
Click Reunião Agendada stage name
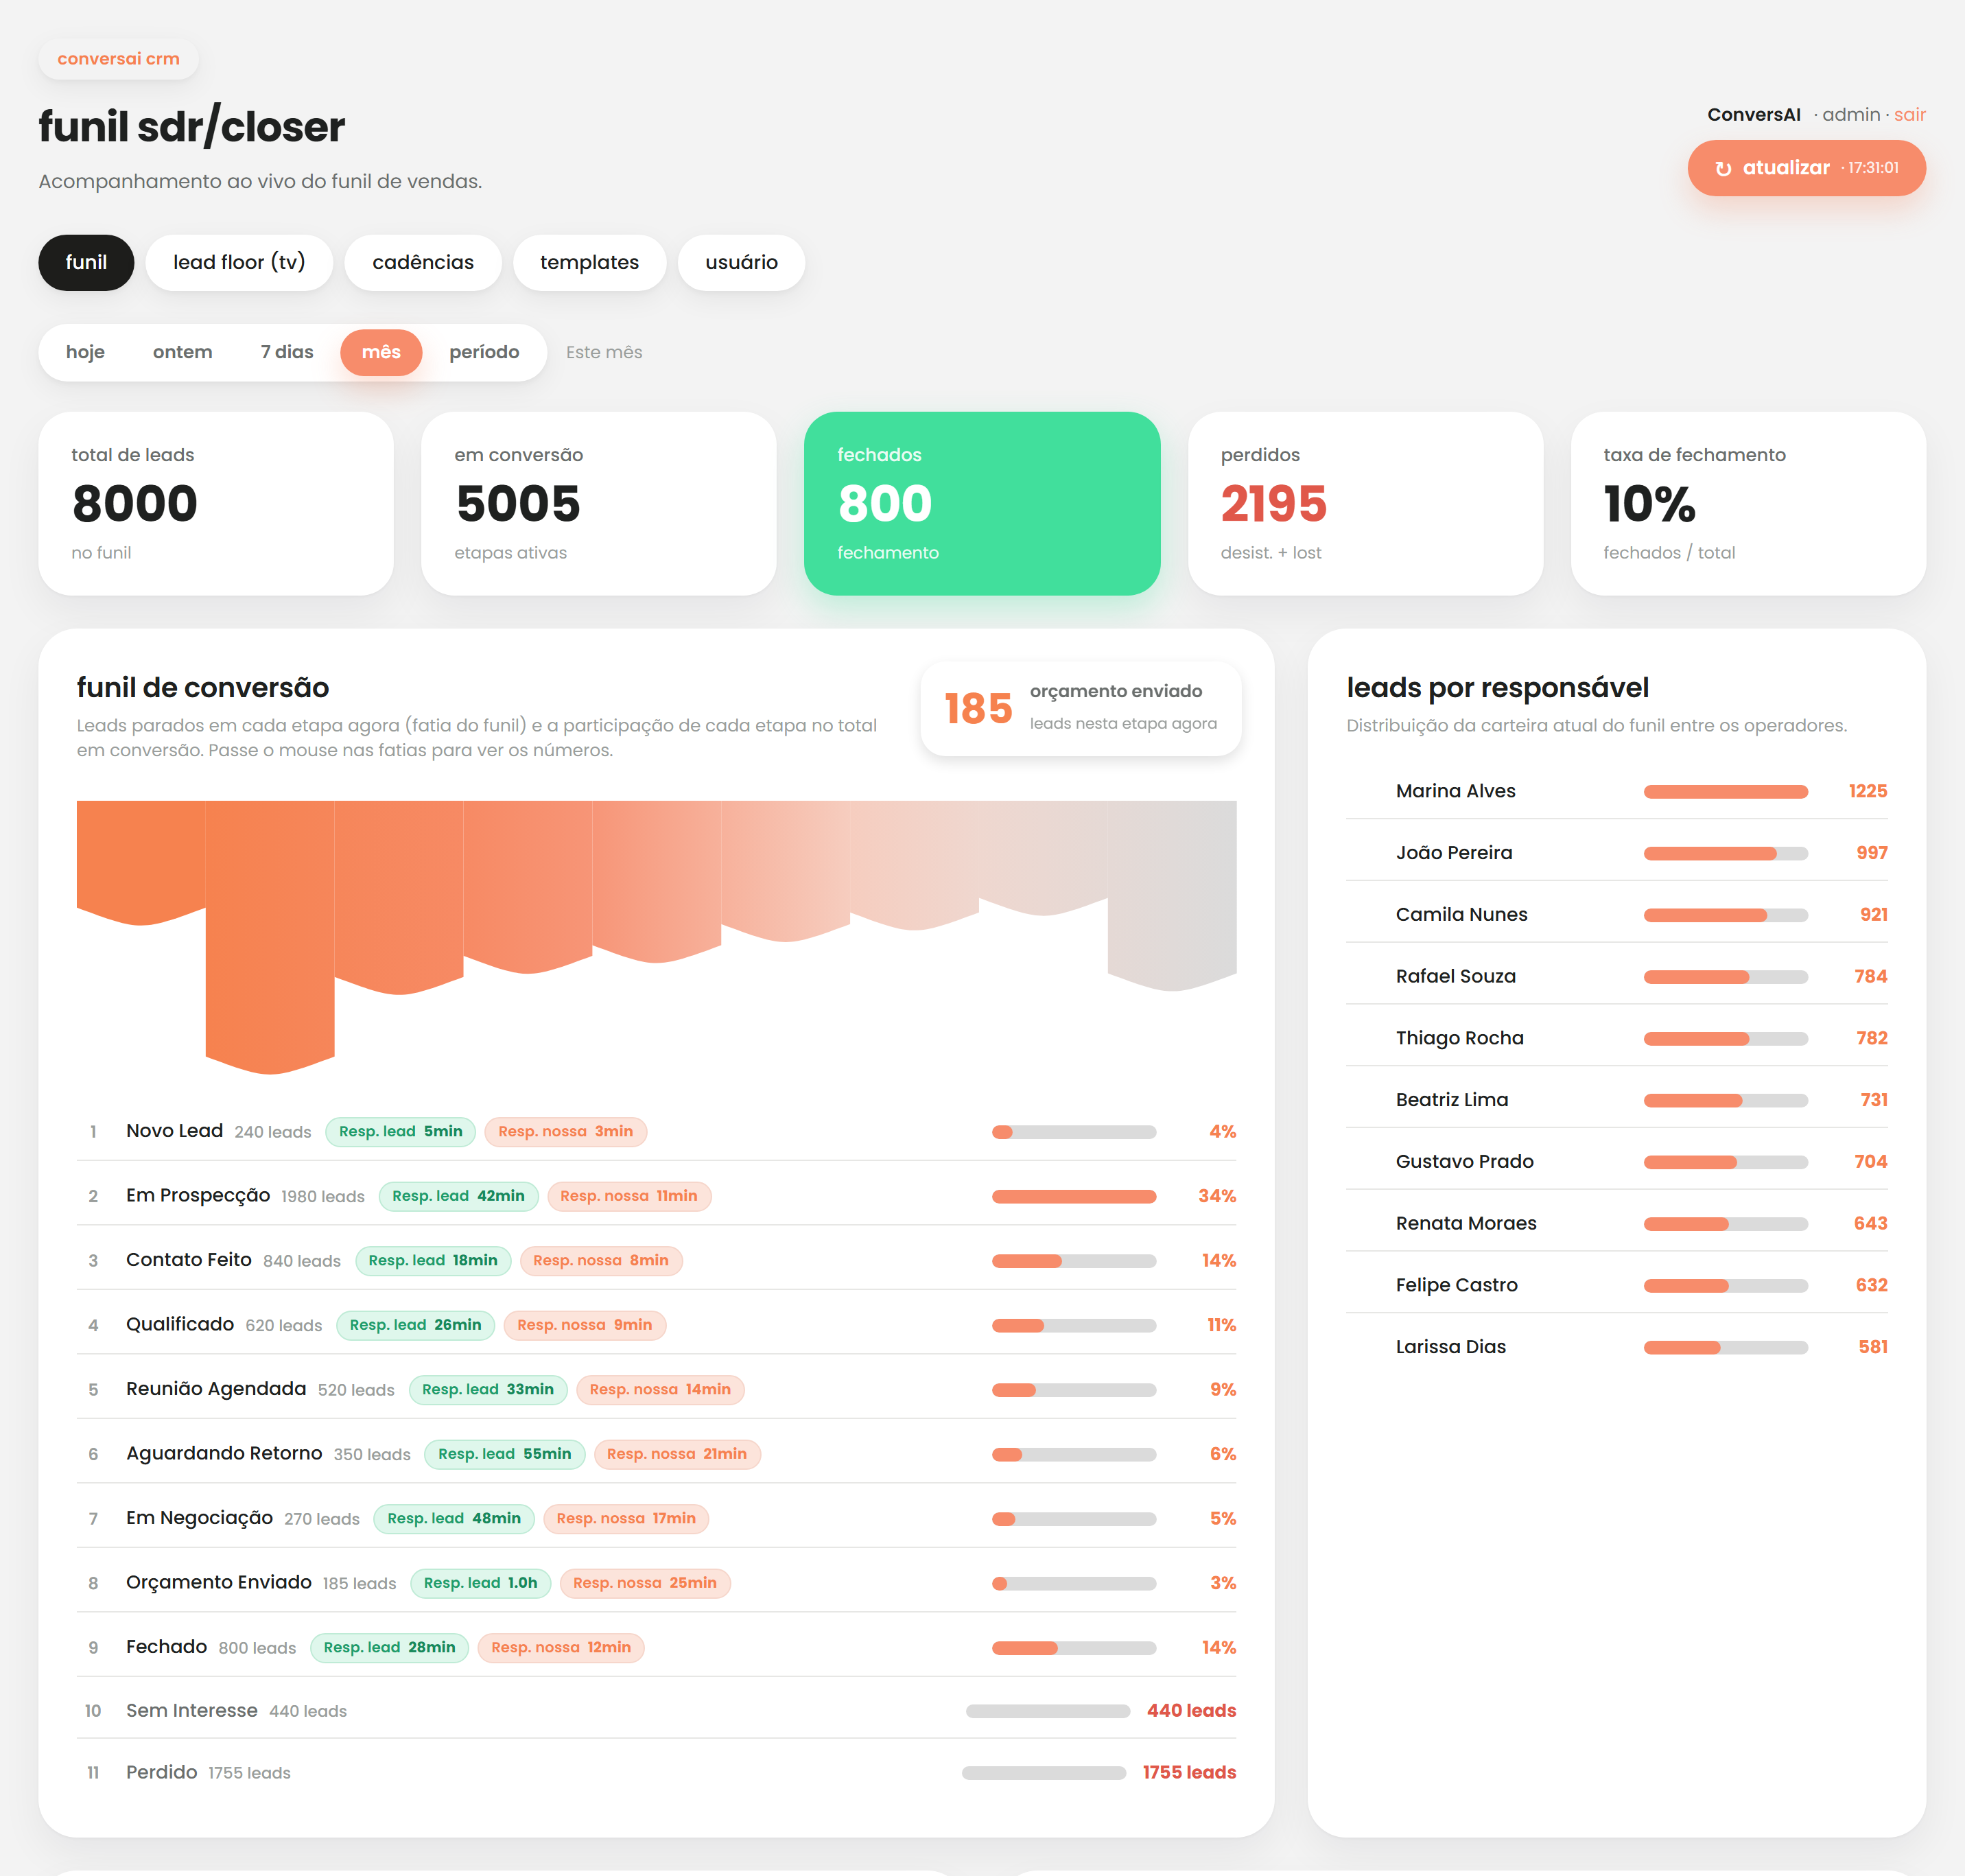216,1389
